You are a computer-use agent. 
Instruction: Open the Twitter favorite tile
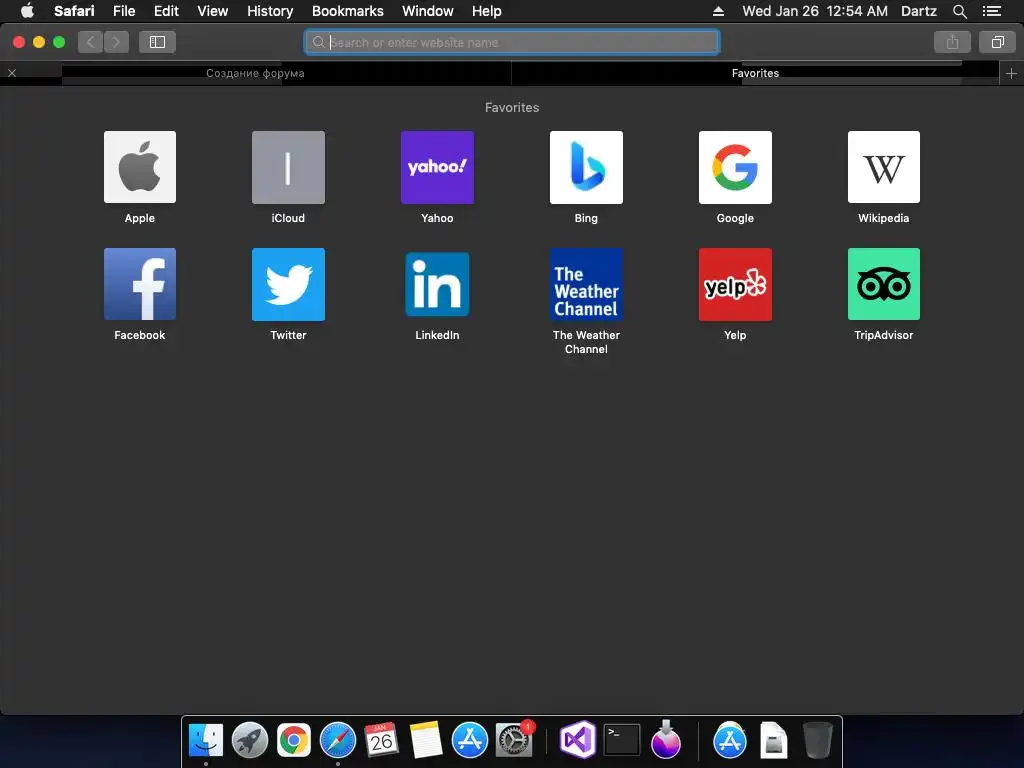click(288, 284)
